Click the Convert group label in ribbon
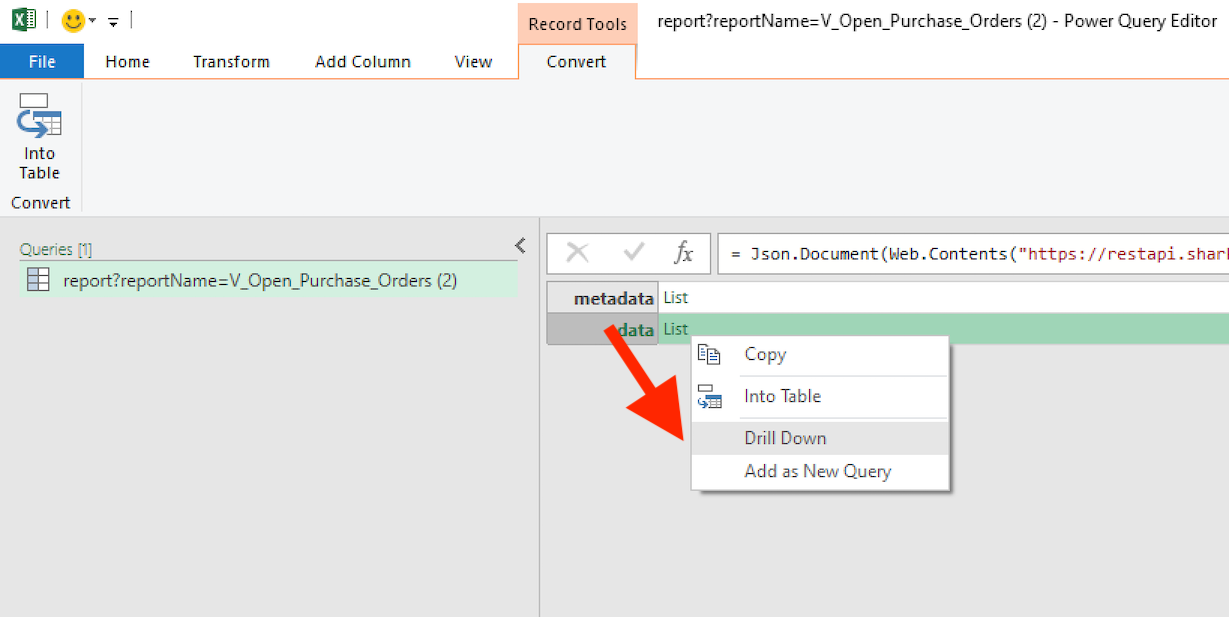This screenshot has width=1229, height=617. (41, 202)
